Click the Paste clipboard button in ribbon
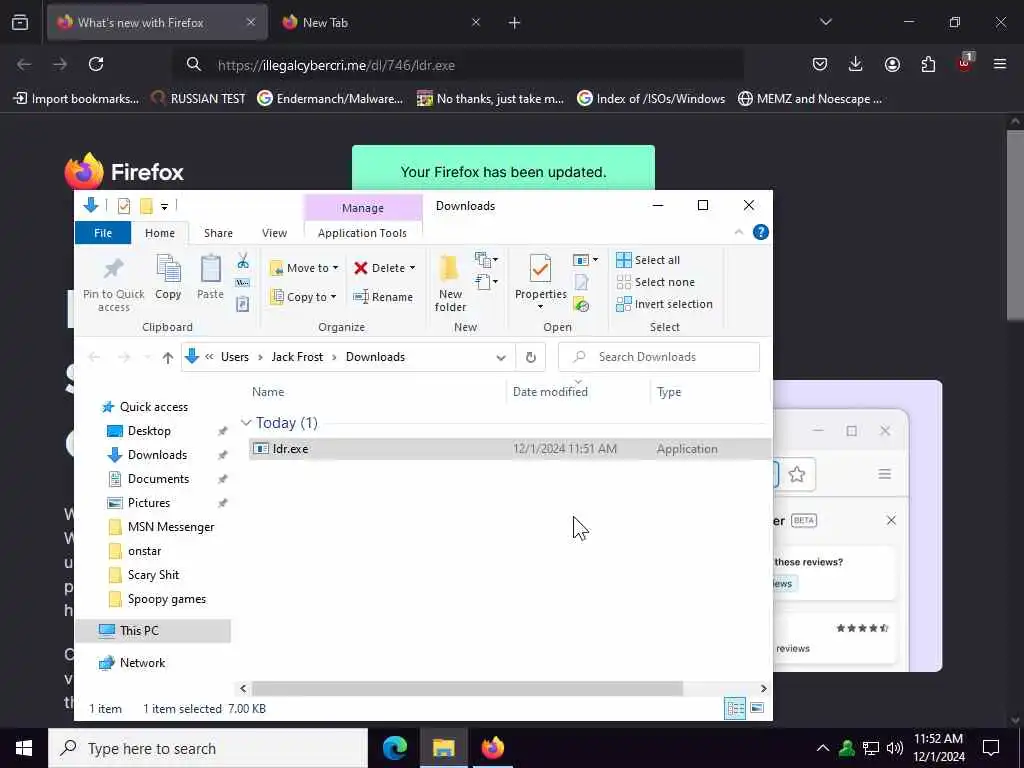Image resolution: width=1024 pixels, height=768 pixels. click(x=210, y=278)
